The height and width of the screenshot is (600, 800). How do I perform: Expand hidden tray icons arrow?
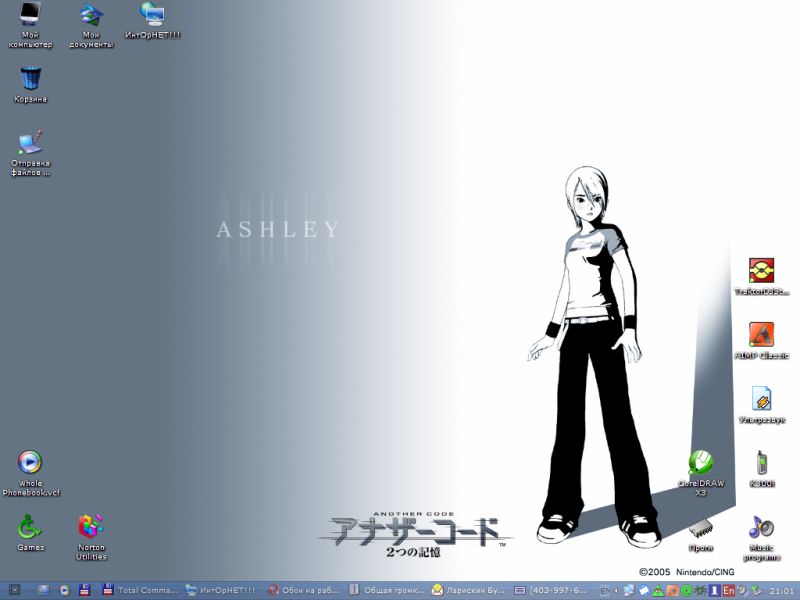click(616, 590)
